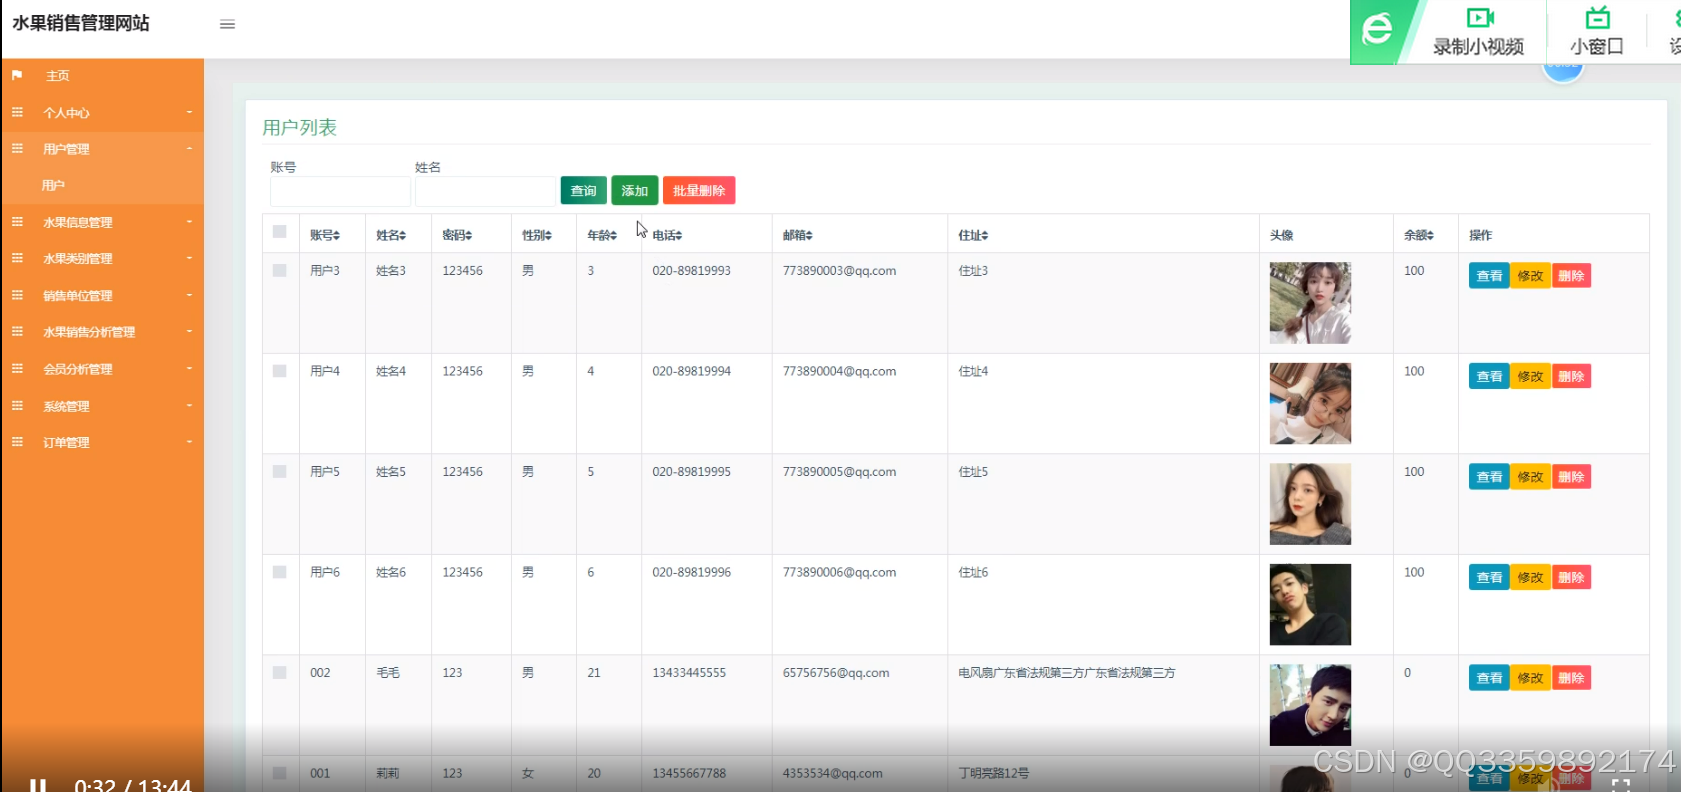This screenshot has width=1681, height=792.
Task: Click the list icon beside 销售单位管理
Action: pos(17,295)
